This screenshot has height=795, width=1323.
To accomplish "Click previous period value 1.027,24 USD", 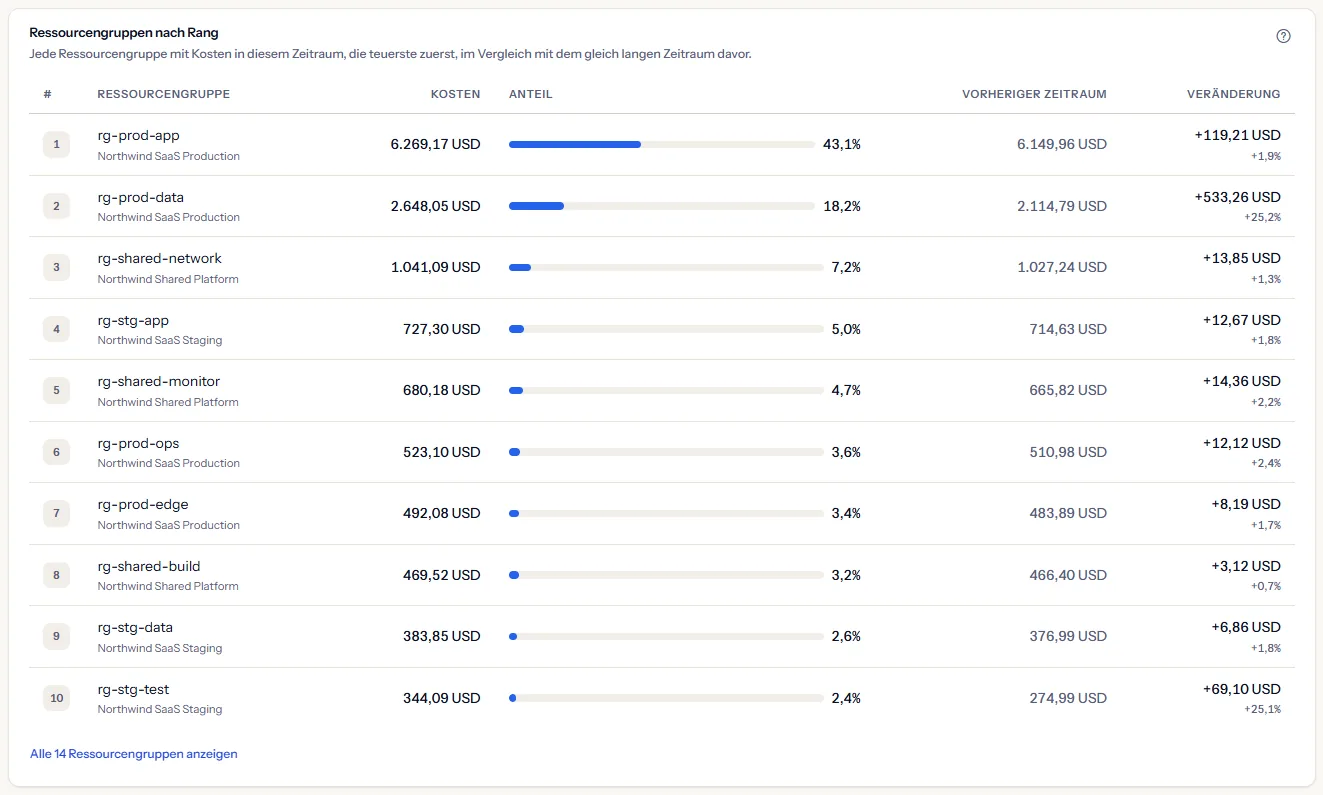I will point(1062,267).
